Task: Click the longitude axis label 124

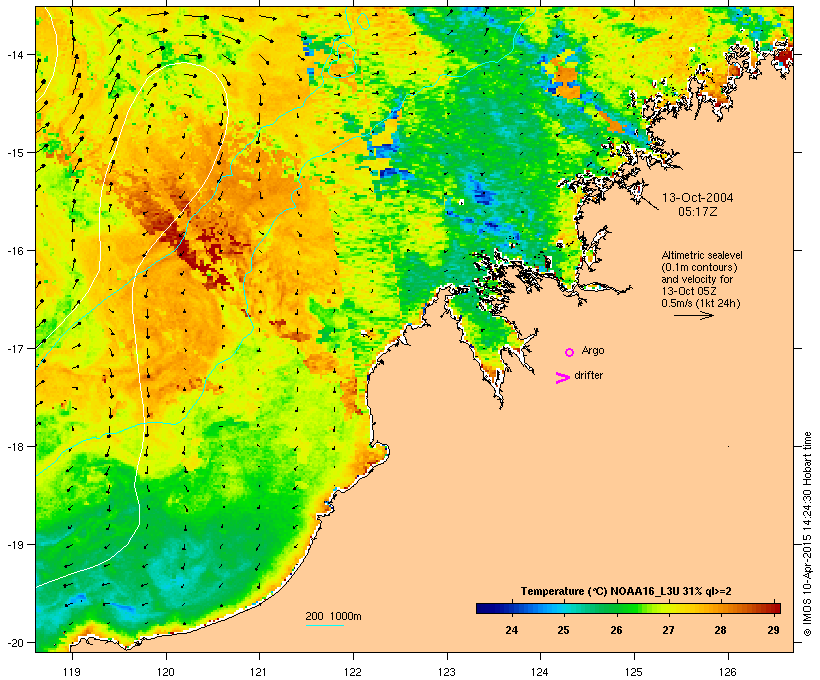Action: [540, 672]
